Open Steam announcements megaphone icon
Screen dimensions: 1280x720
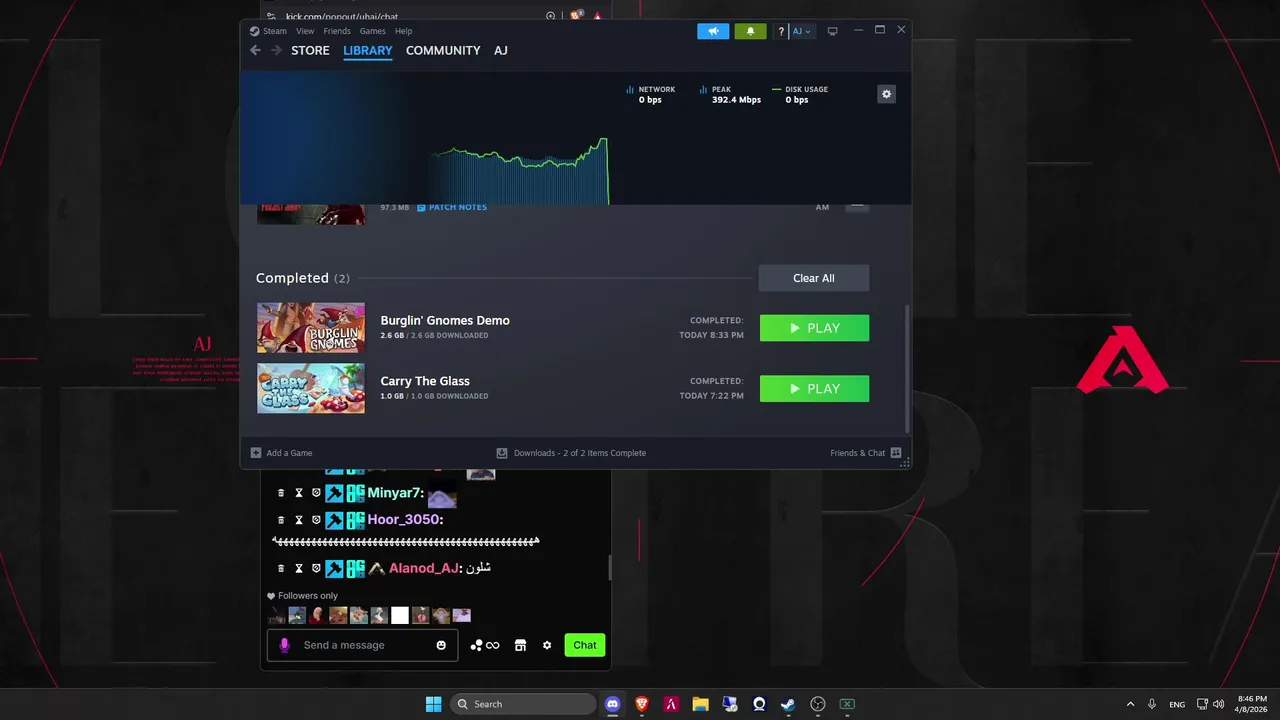point(713,31)
